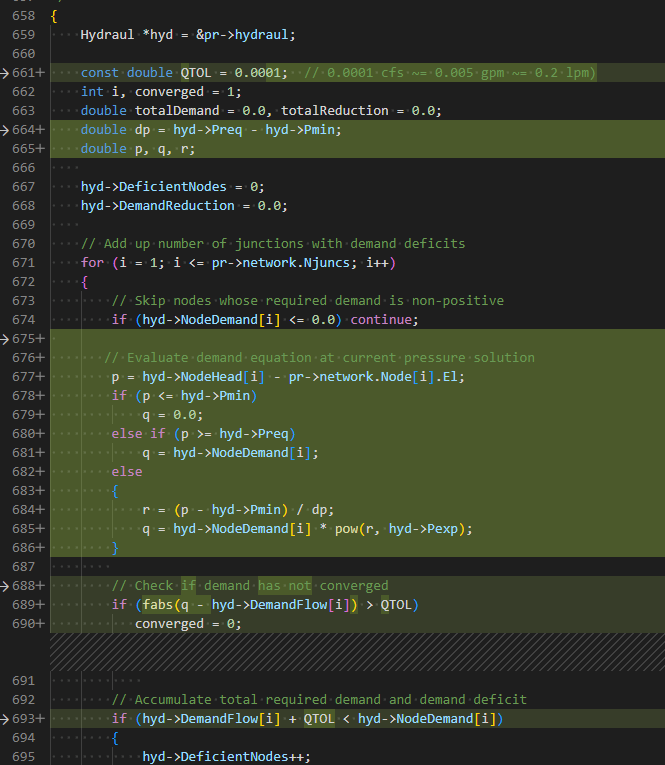Click the totalReduction variable on line 663
Screen dimensions: 665x765
coord(335,111)
